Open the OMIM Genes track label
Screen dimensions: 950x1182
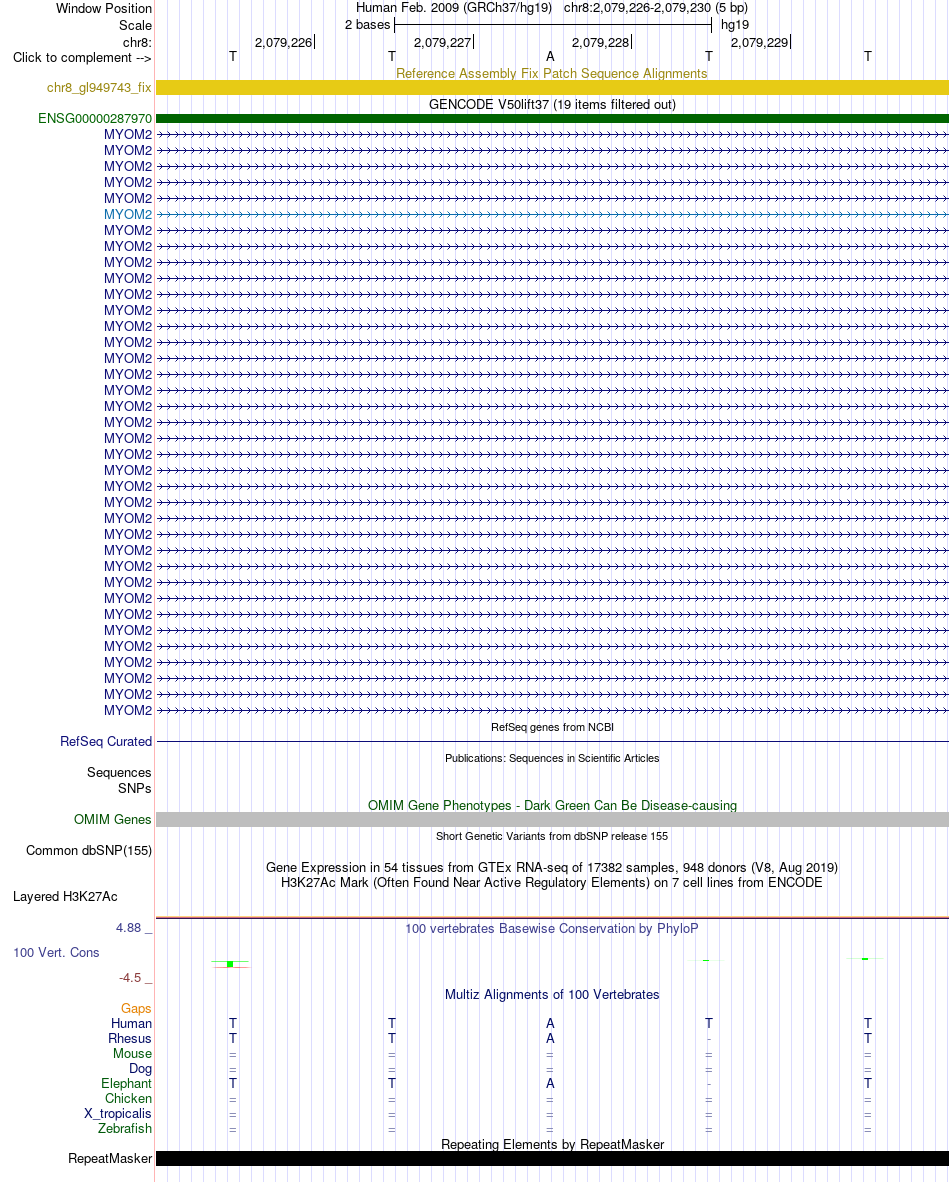112,819
